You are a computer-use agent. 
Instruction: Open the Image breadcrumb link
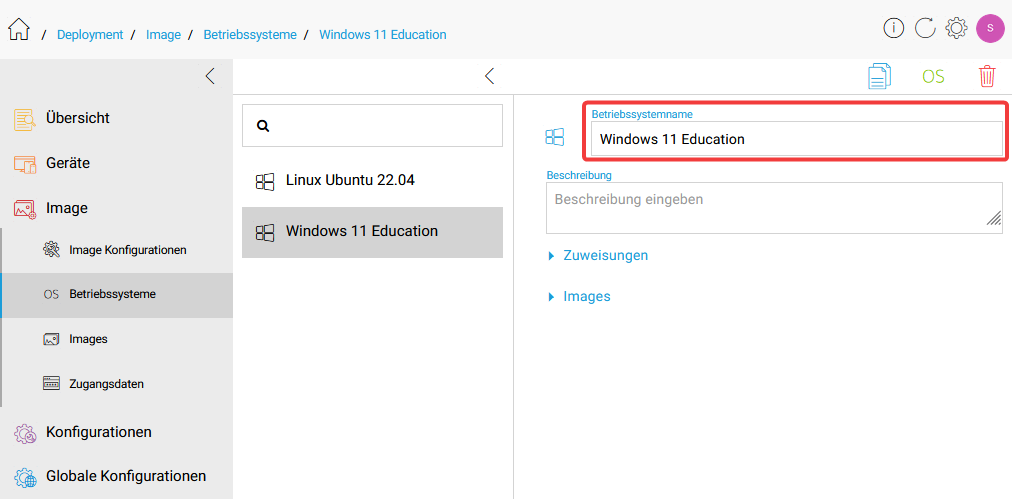click(x=163, y=35)
